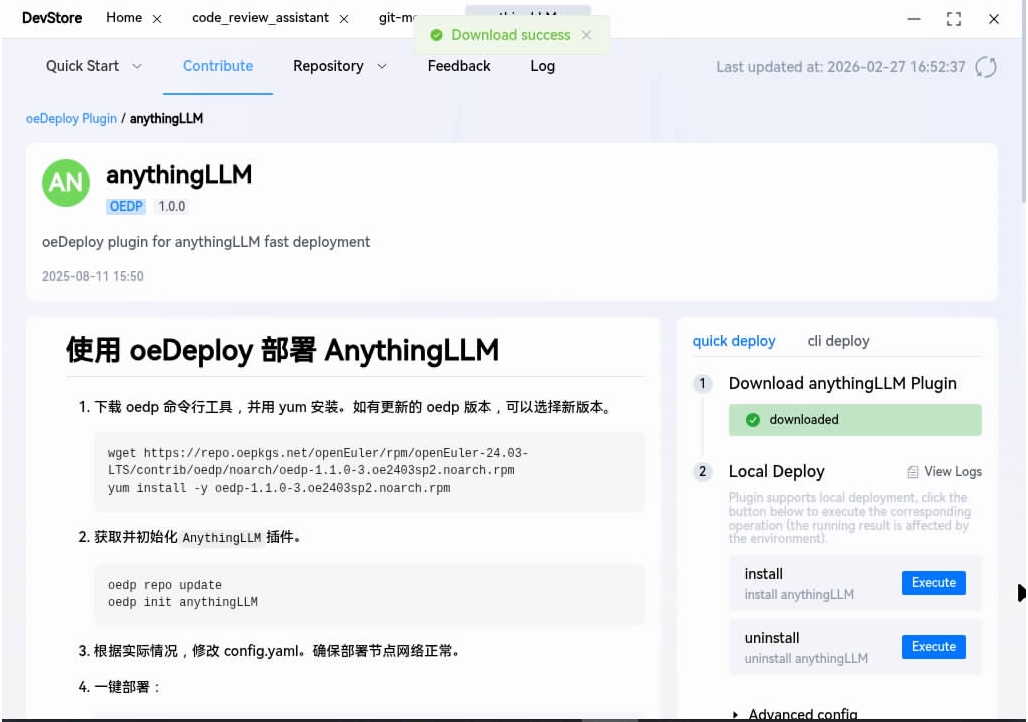
Task: Click the refresh icon beside Last updated
Action: (x=985, y=67)
